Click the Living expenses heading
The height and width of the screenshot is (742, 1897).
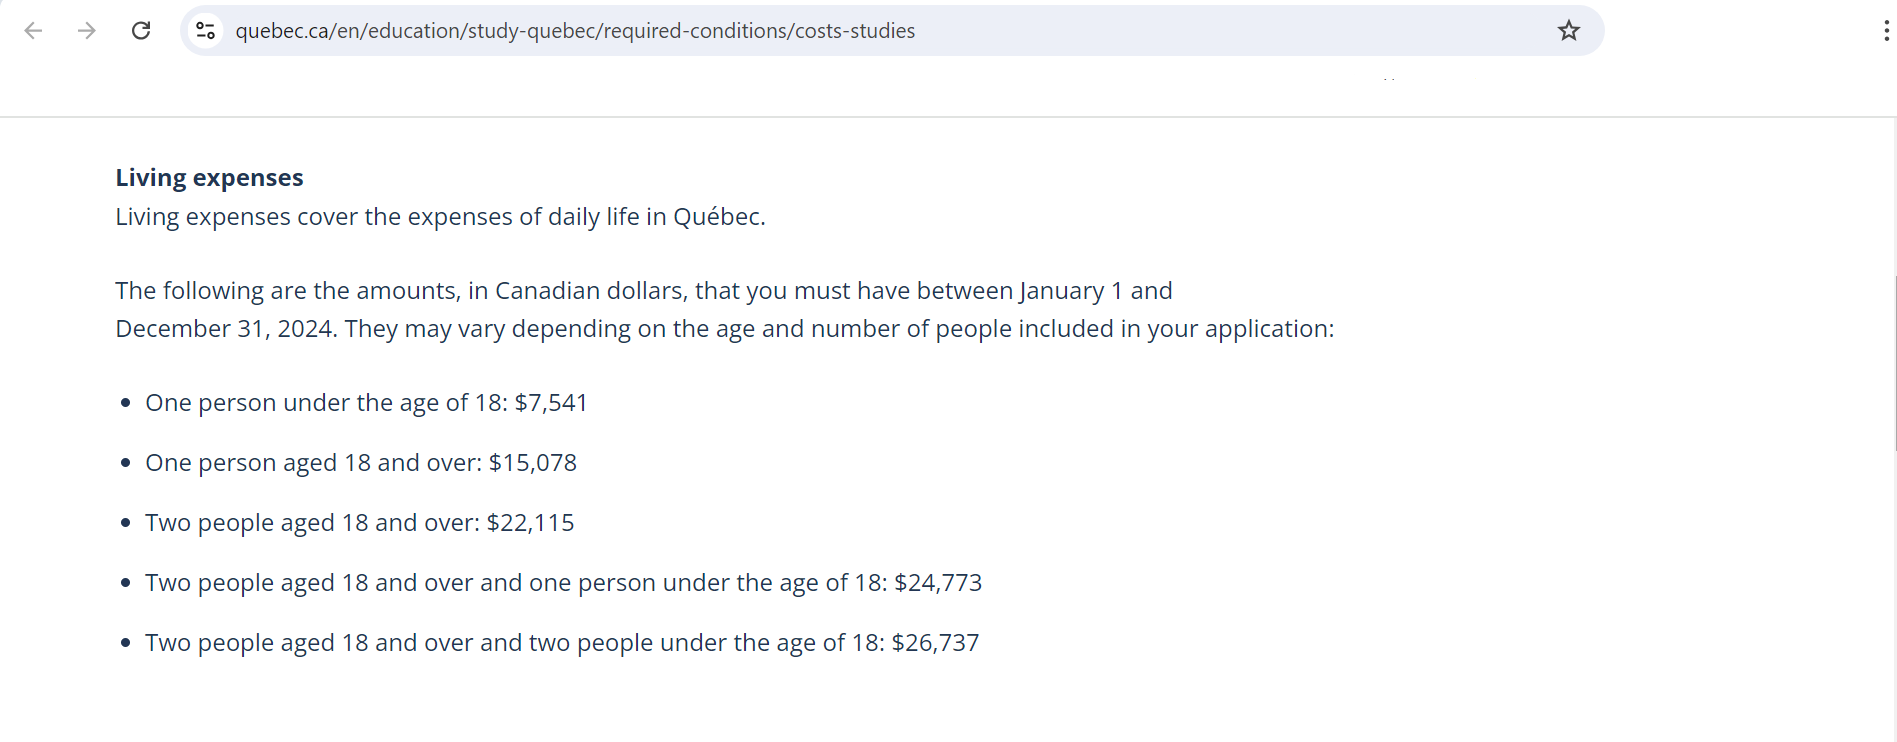click(209, 177)
